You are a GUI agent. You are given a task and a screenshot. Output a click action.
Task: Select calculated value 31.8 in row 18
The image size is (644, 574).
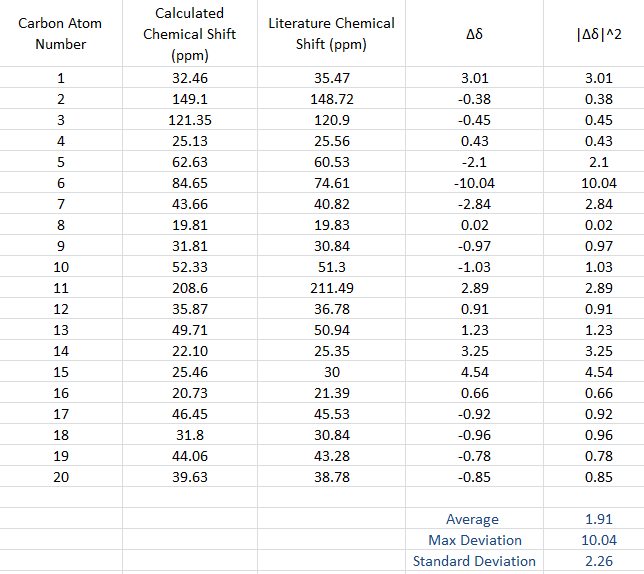point(190,434)
